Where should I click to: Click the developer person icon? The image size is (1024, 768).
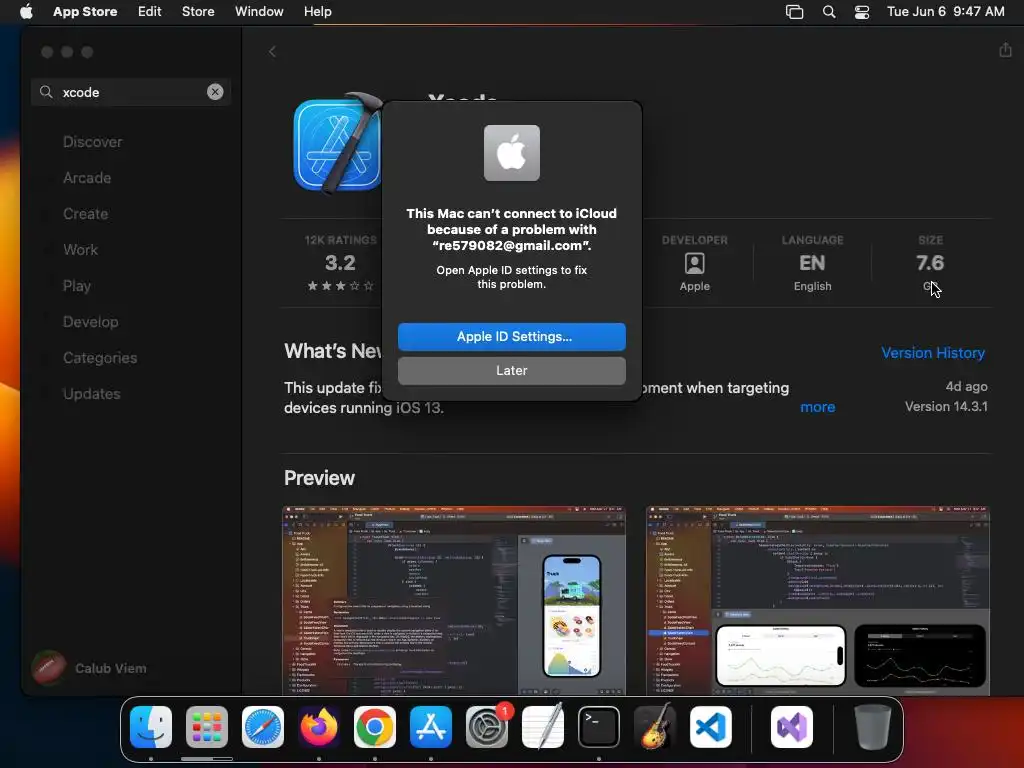tap(694, 263)
